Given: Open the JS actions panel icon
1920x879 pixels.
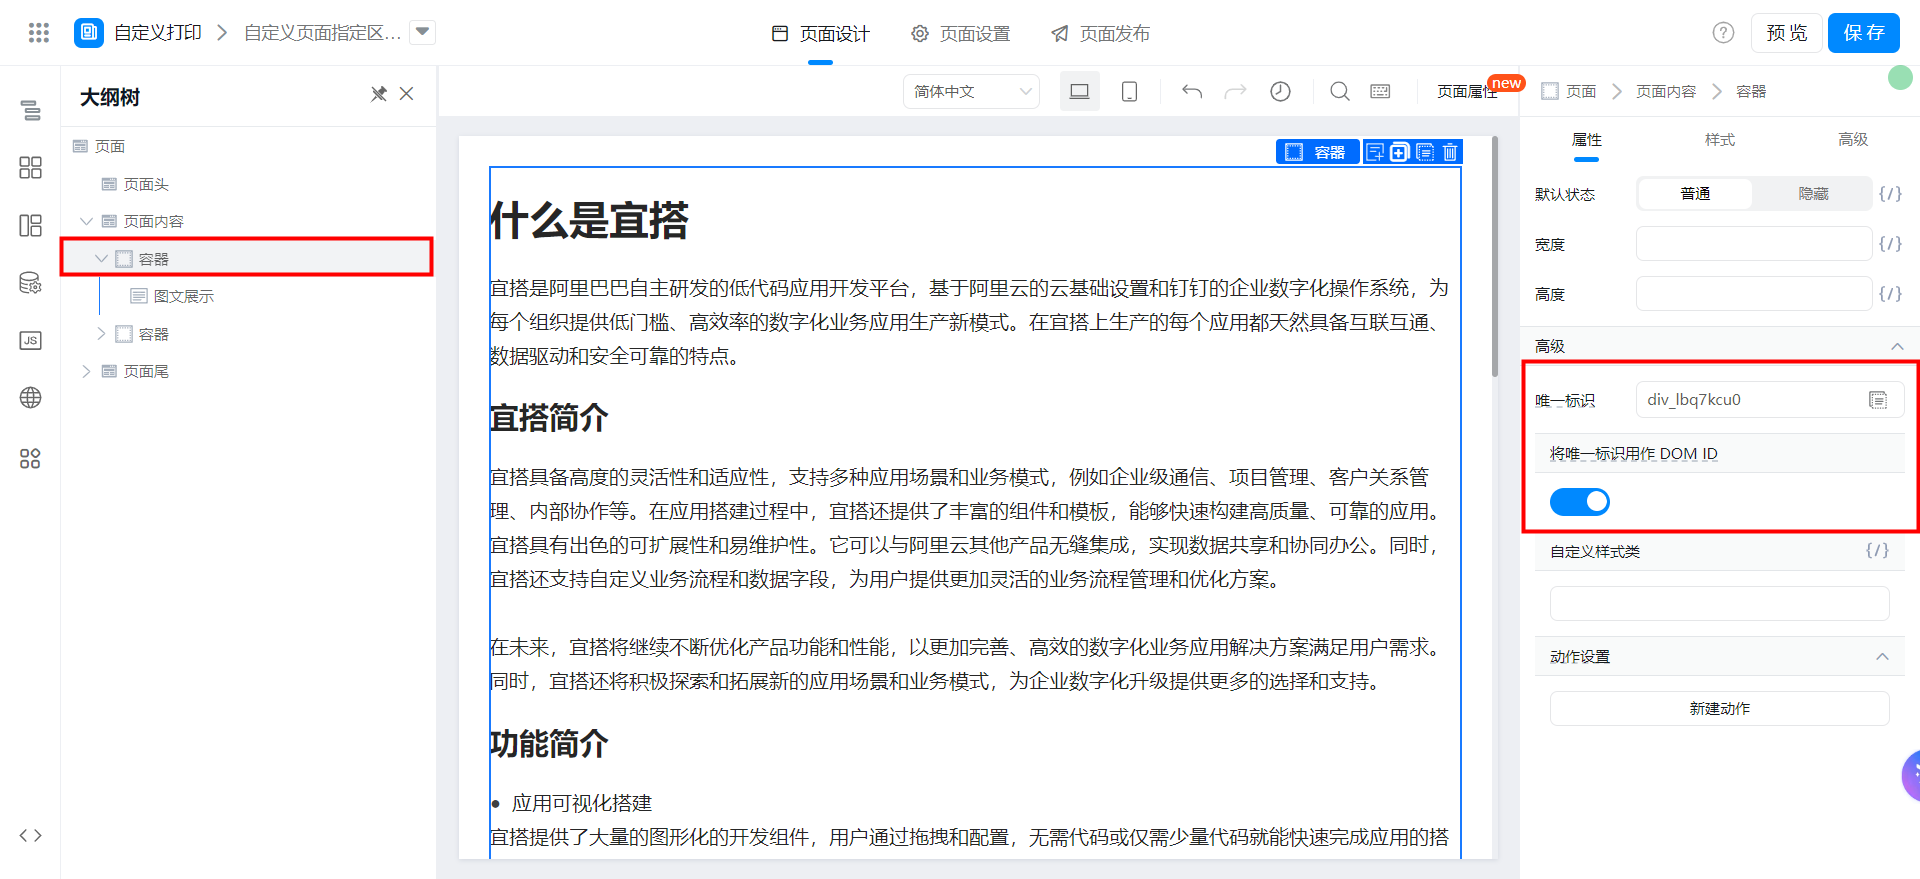Looking at the screenshot, I should click(x=31, y=340).
